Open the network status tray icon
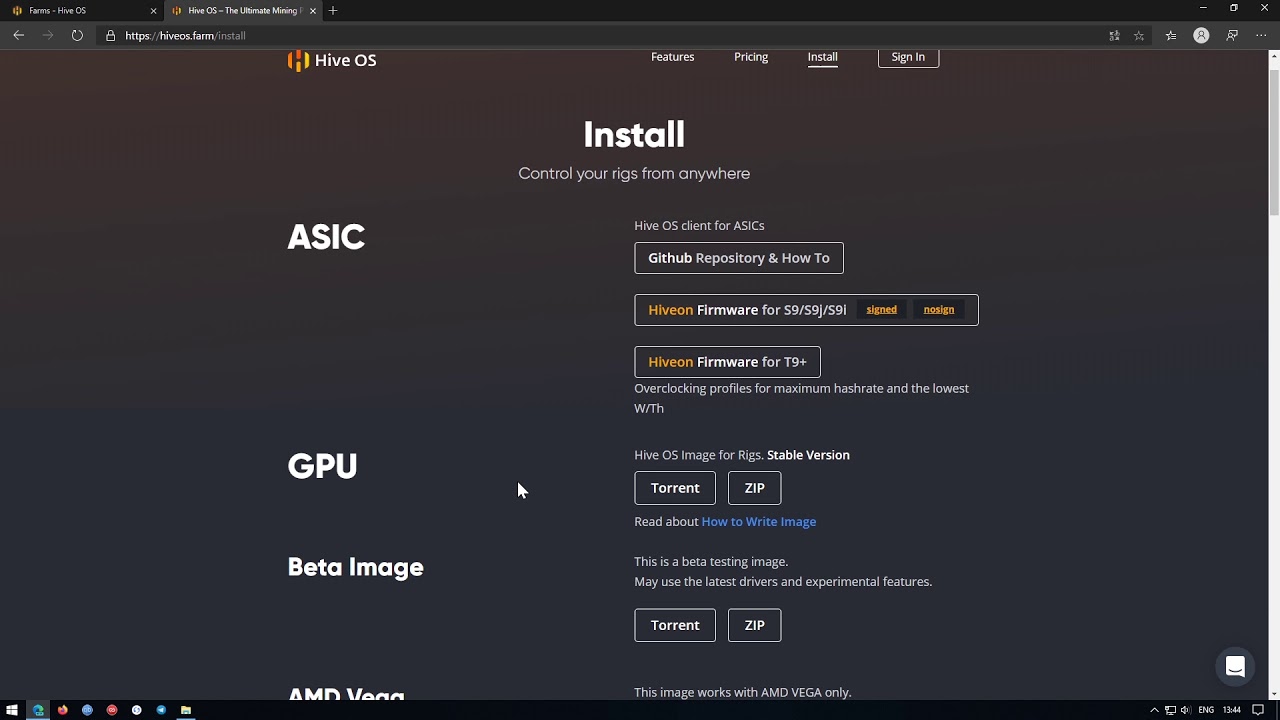 tap(1170, 710)
